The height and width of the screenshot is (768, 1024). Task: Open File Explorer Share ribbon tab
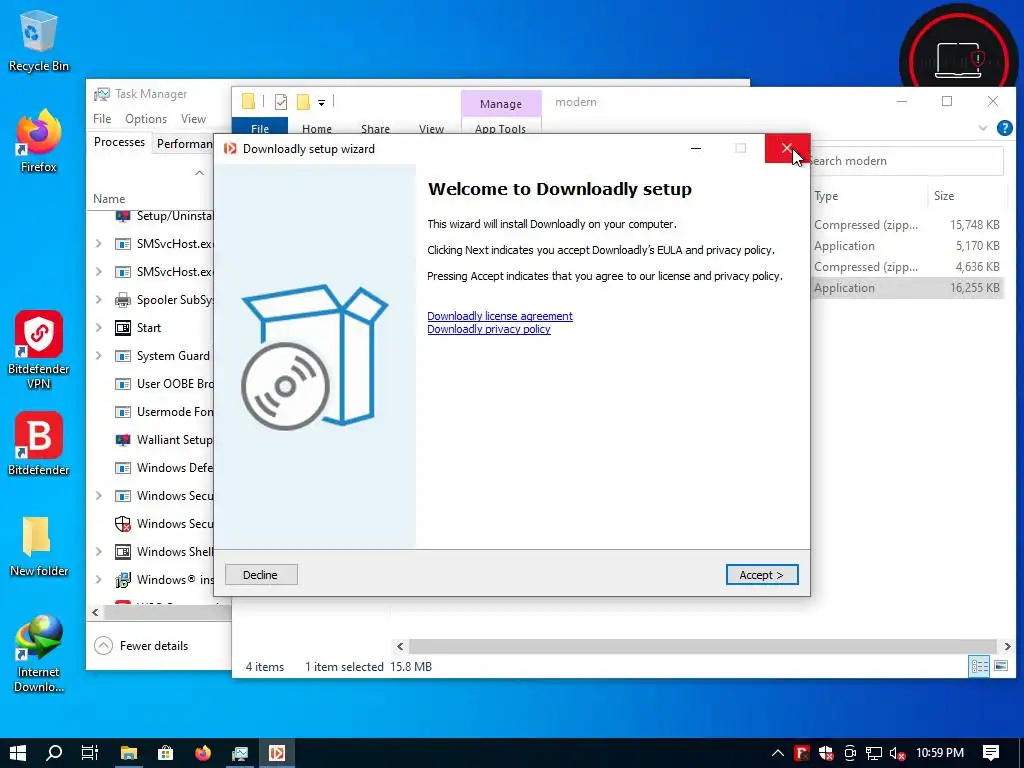click(376, 129)
